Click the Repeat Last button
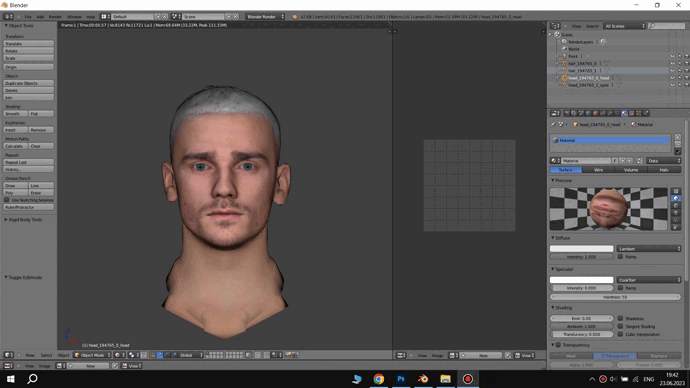 29,162
